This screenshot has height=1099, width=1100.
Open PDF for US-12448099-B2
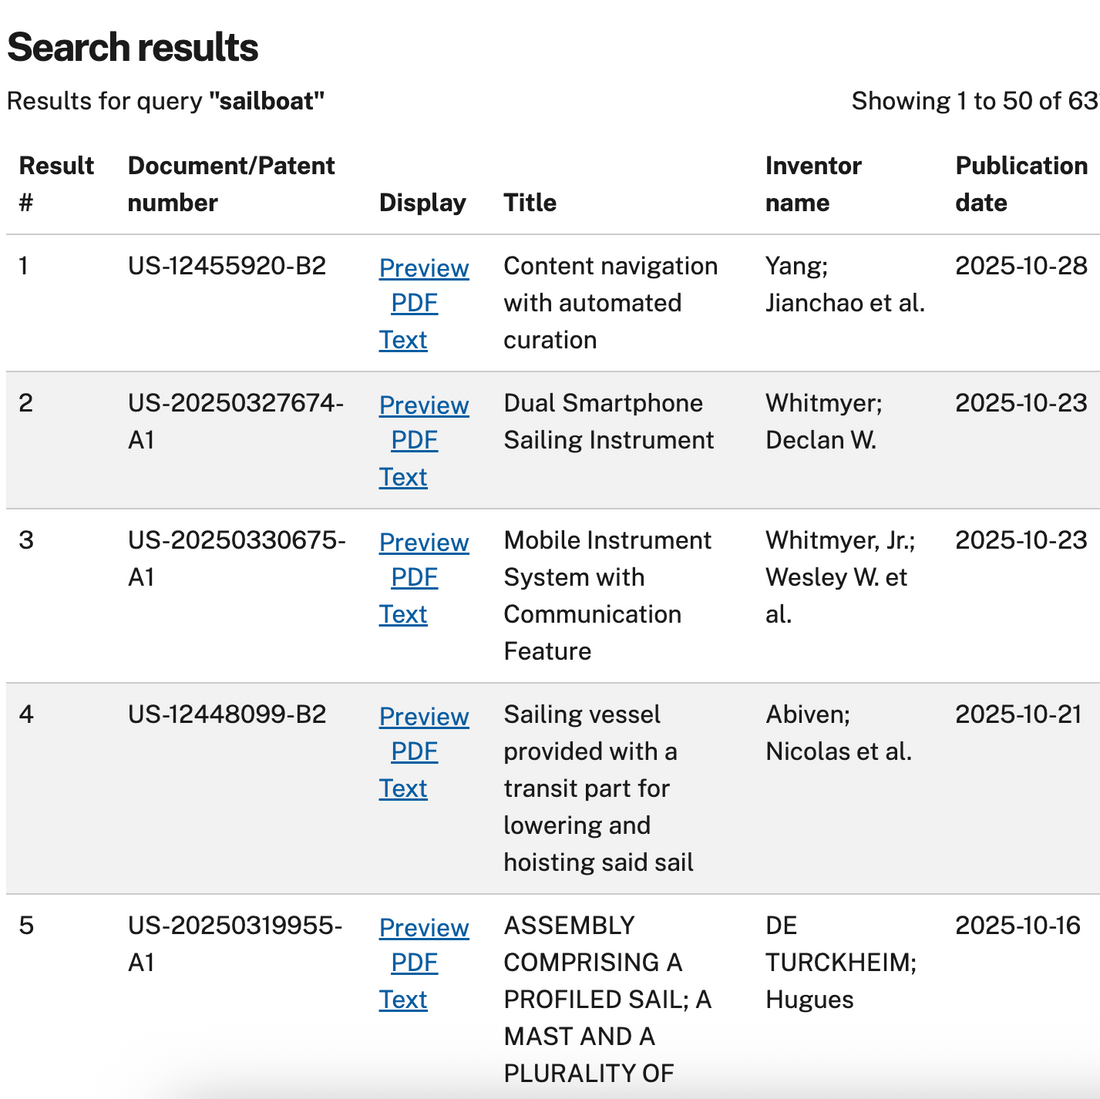coord(414,751)
